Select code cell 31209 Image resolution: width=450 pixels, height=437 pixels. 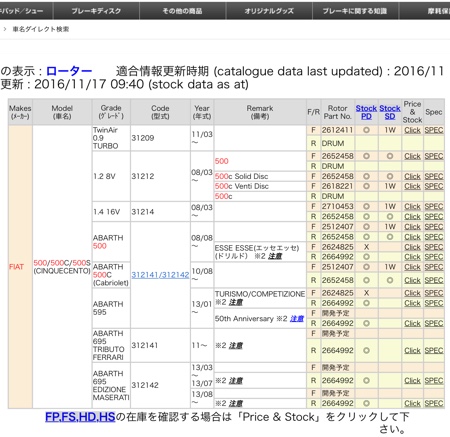(160, 138)
